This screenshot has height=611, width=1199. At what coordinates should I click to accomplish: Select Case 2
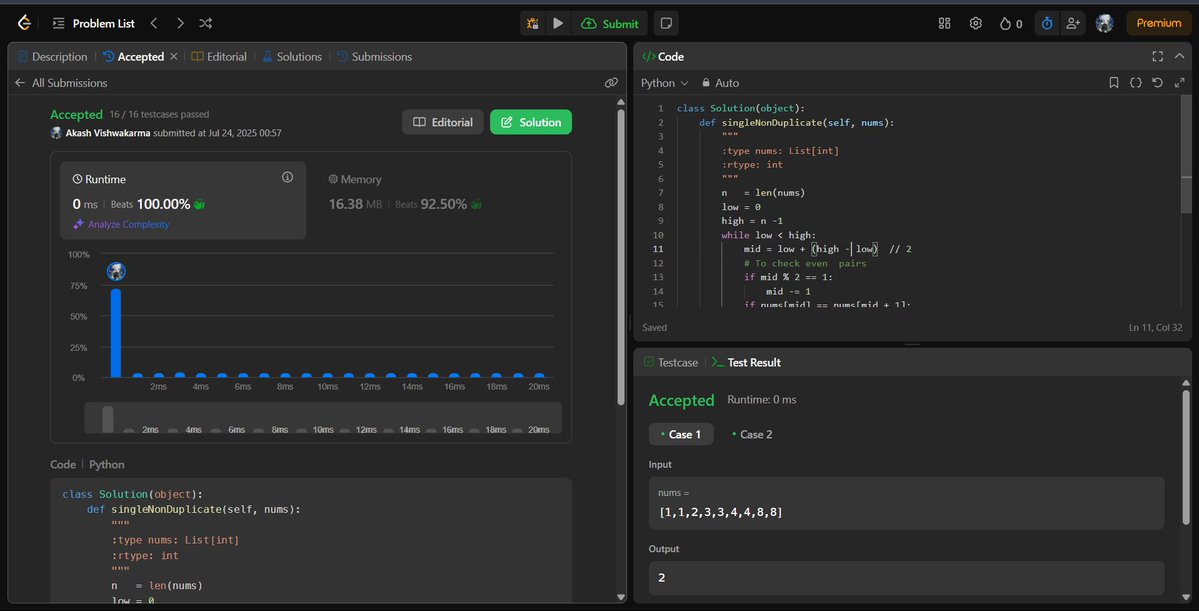[x=752, y=434]
